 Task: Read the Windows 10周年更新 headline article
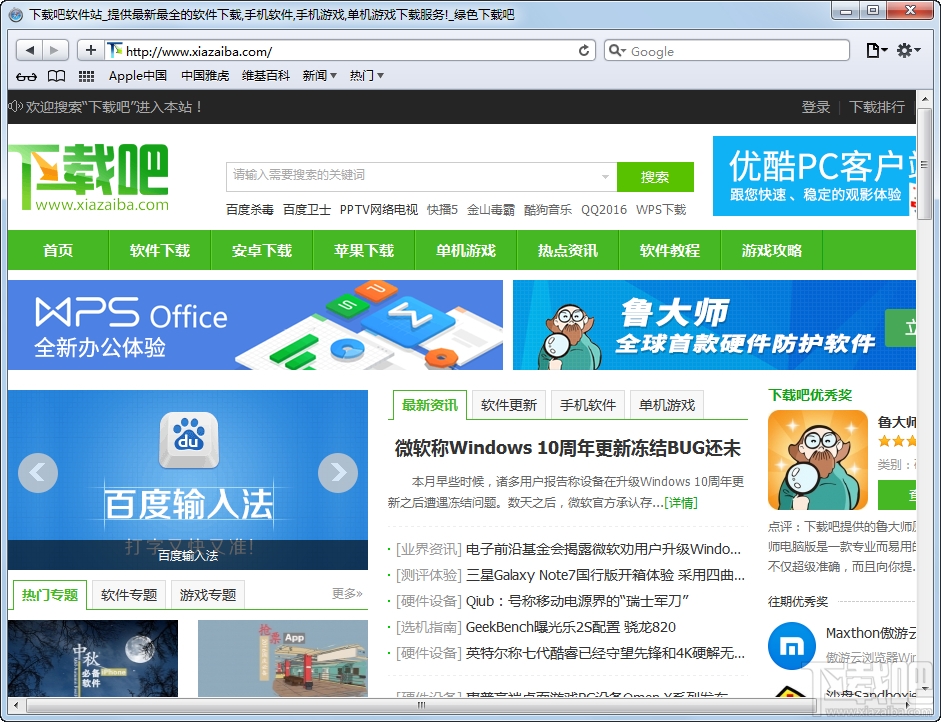(x=568, y=448)
